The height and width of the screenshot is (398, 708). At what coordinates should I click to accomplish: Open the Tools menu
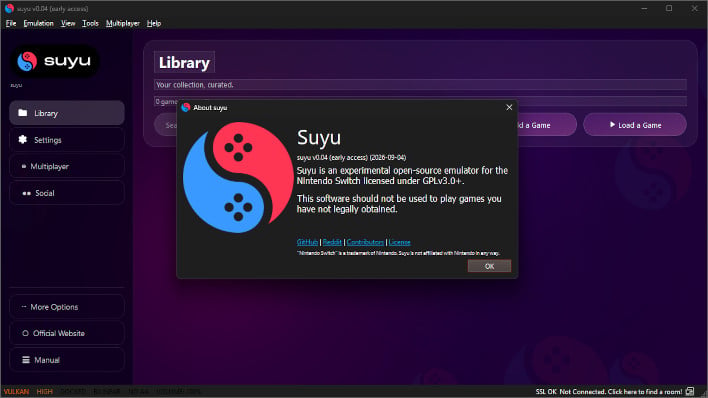[90, 23]
